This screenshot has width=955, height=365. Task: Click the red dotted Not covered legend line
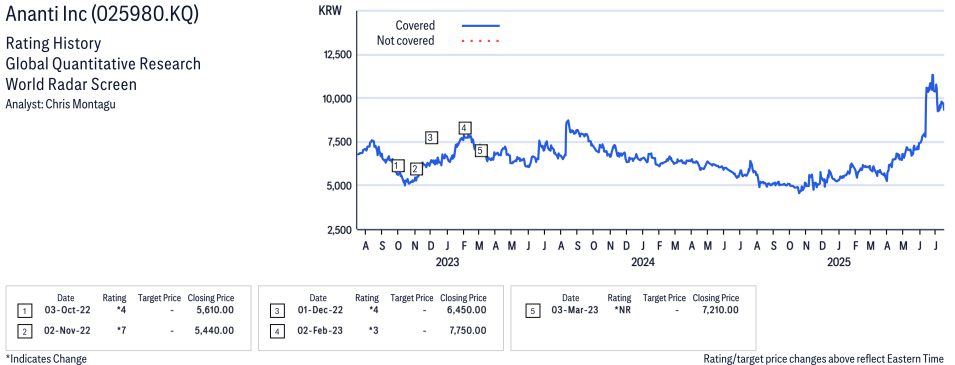click(x=481, y=41)
